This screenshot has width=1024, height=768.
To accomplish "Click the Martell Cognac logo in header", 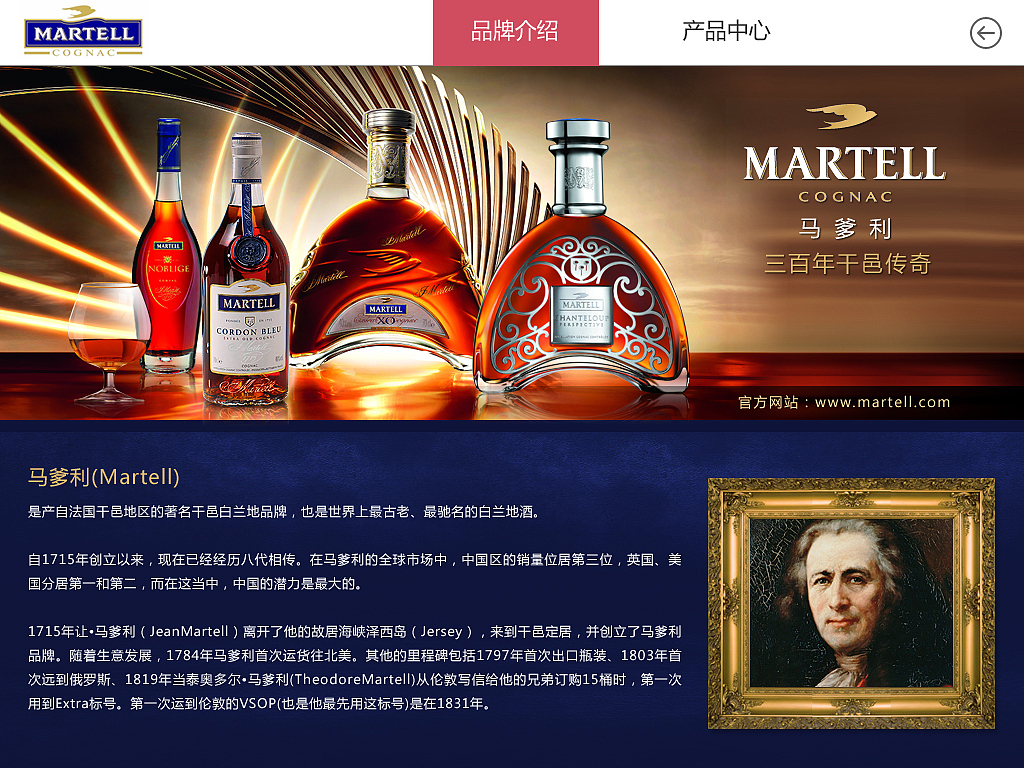I will coord(83,31).
